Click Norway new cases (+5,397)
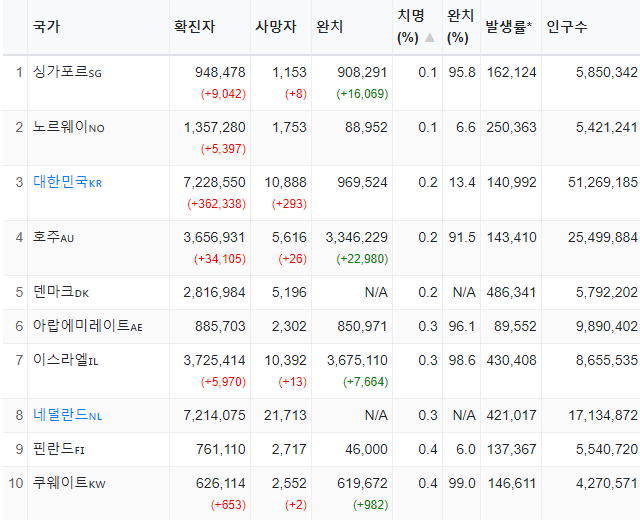The height and width of the screenshot is (520, 640). (223, 149)
